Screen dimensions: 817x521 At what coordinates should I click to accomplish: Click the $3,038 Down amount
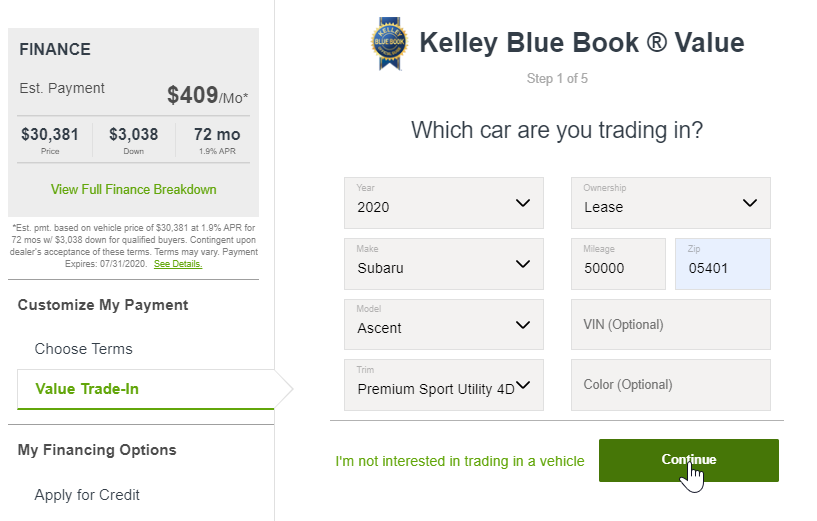point(133,134)
